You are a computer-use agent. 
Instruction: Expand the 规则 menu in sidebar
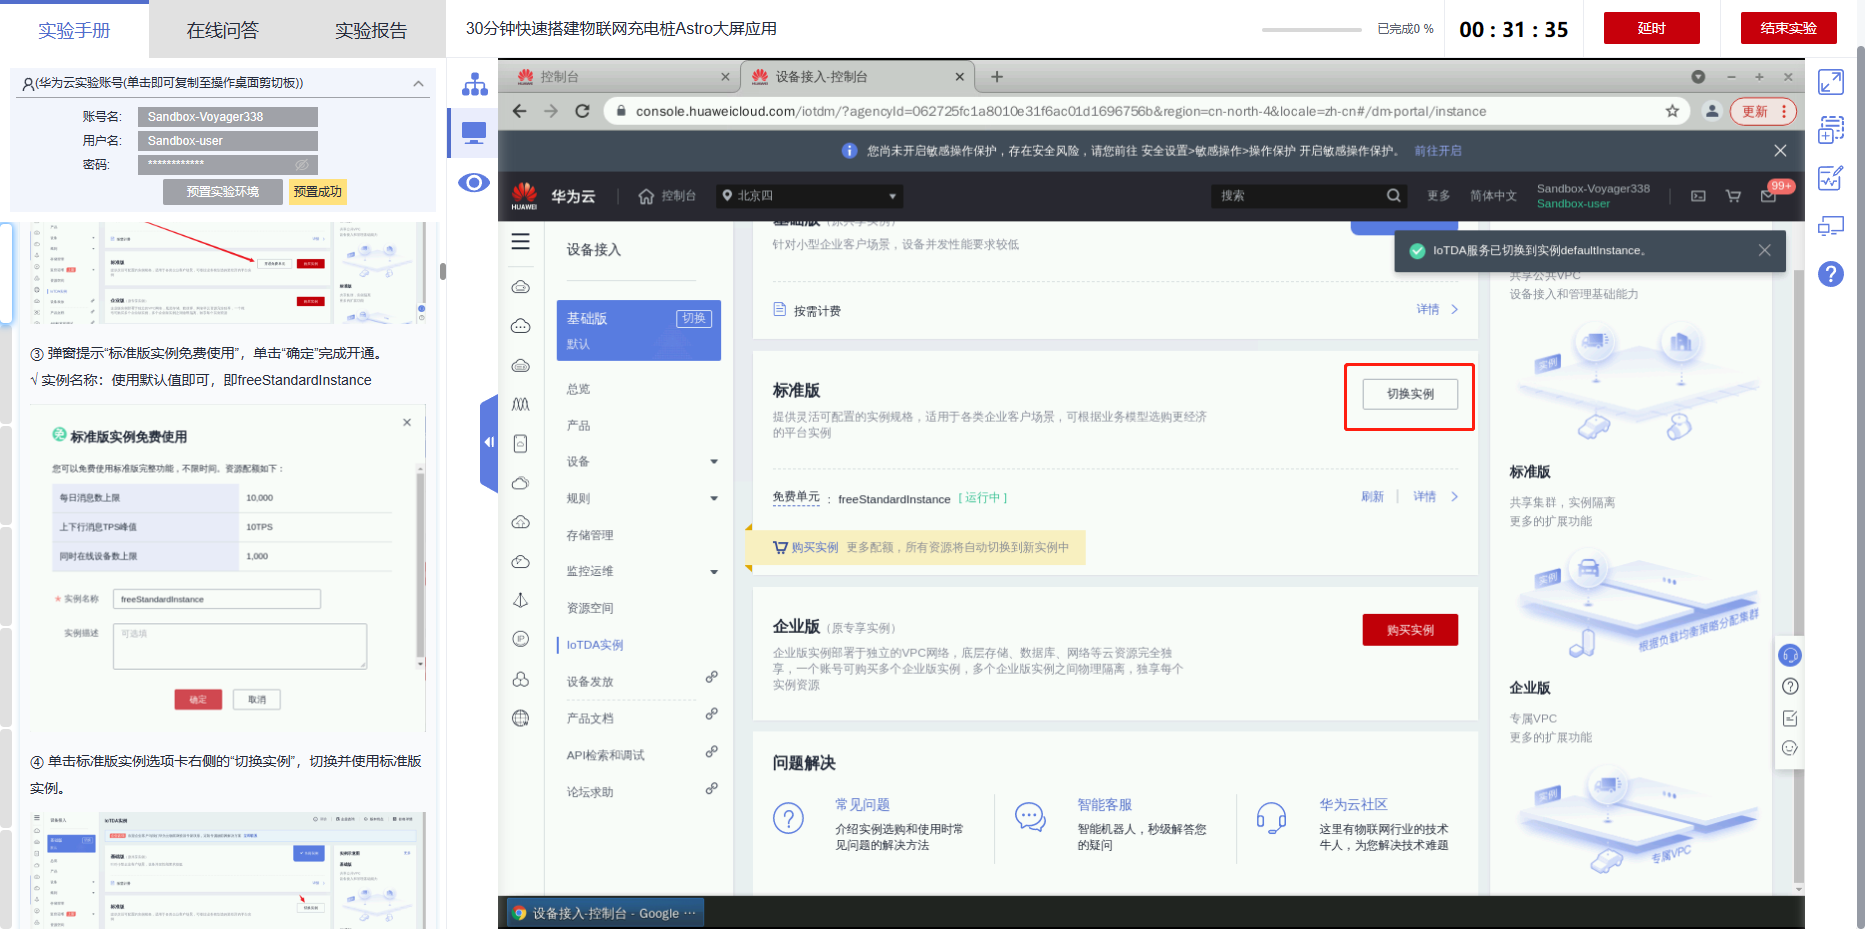pyautogui.click(x=714, y=499)
